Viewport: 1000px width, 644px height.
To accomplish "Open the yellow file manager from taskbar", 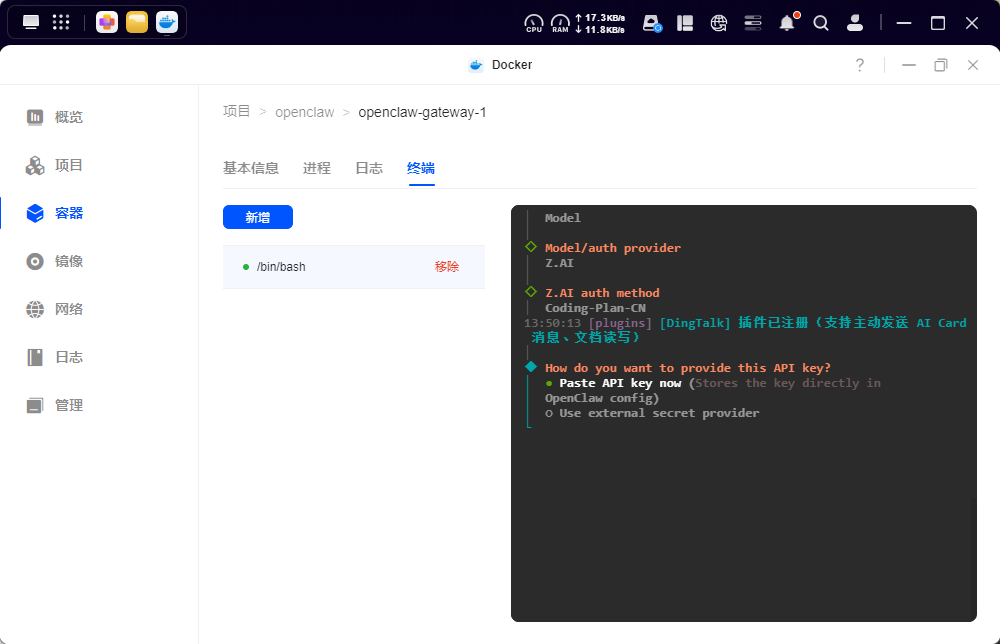I will click(x=139, y=21).
